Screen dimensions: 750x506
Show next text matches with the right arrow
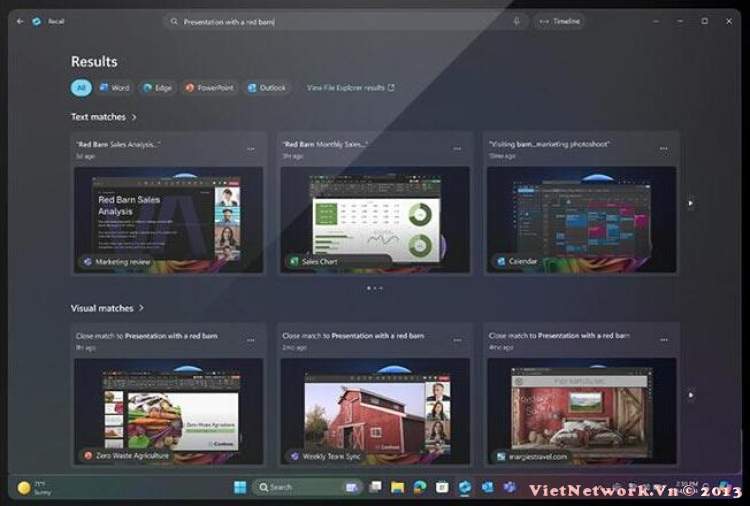click(690, 203)
